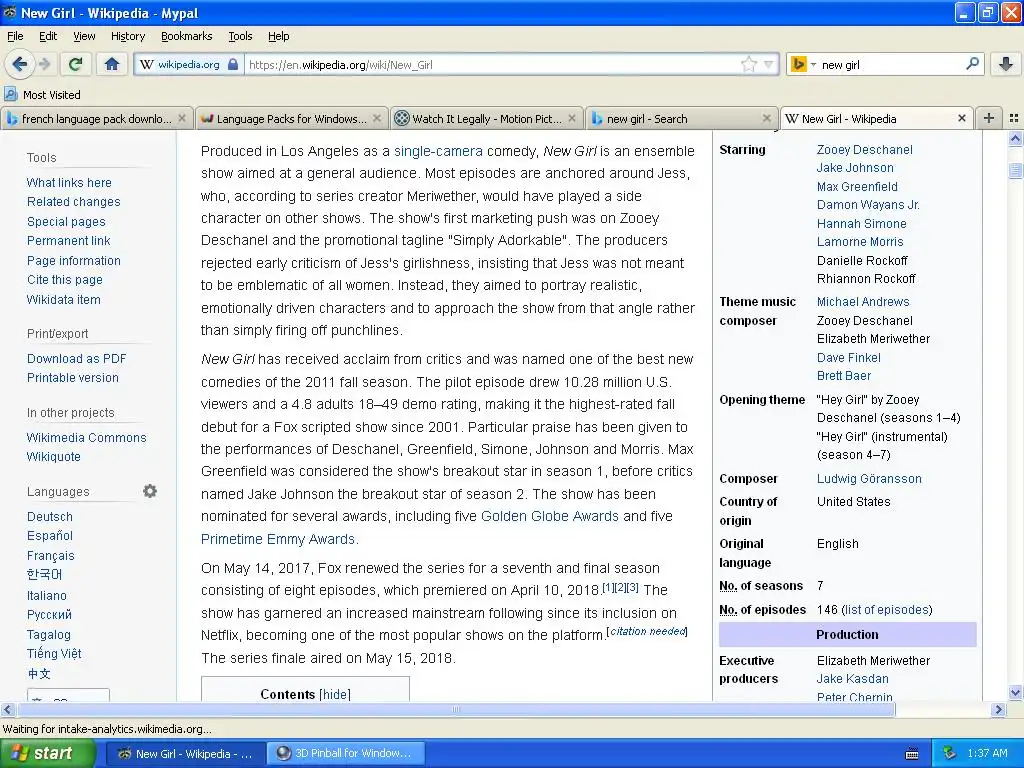The width and height of the screenshot is (1024, 768).
Task: Reload the page with the refresh icon
Action: point(75,64)
